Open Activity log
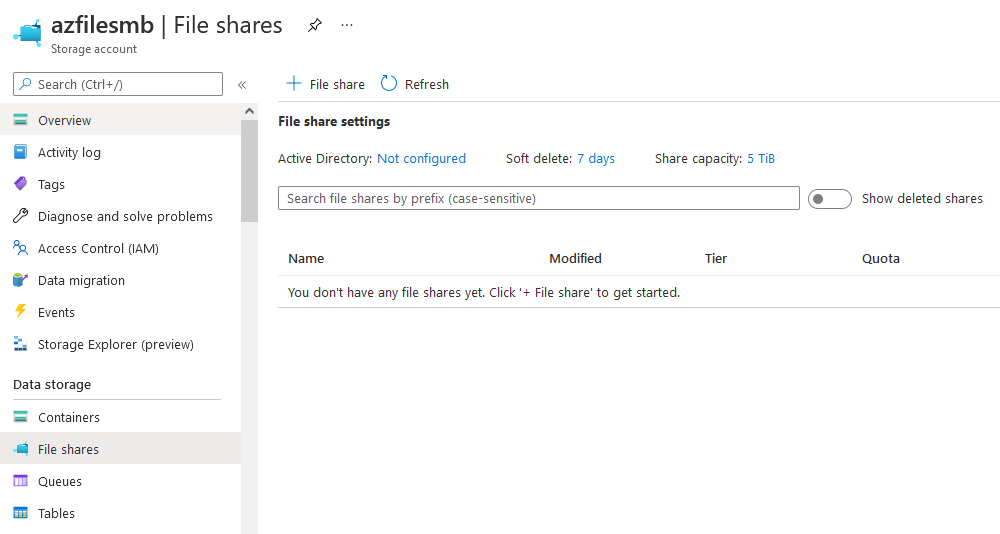The height and width of the screenshot is (534, 1000). [121, 152]
